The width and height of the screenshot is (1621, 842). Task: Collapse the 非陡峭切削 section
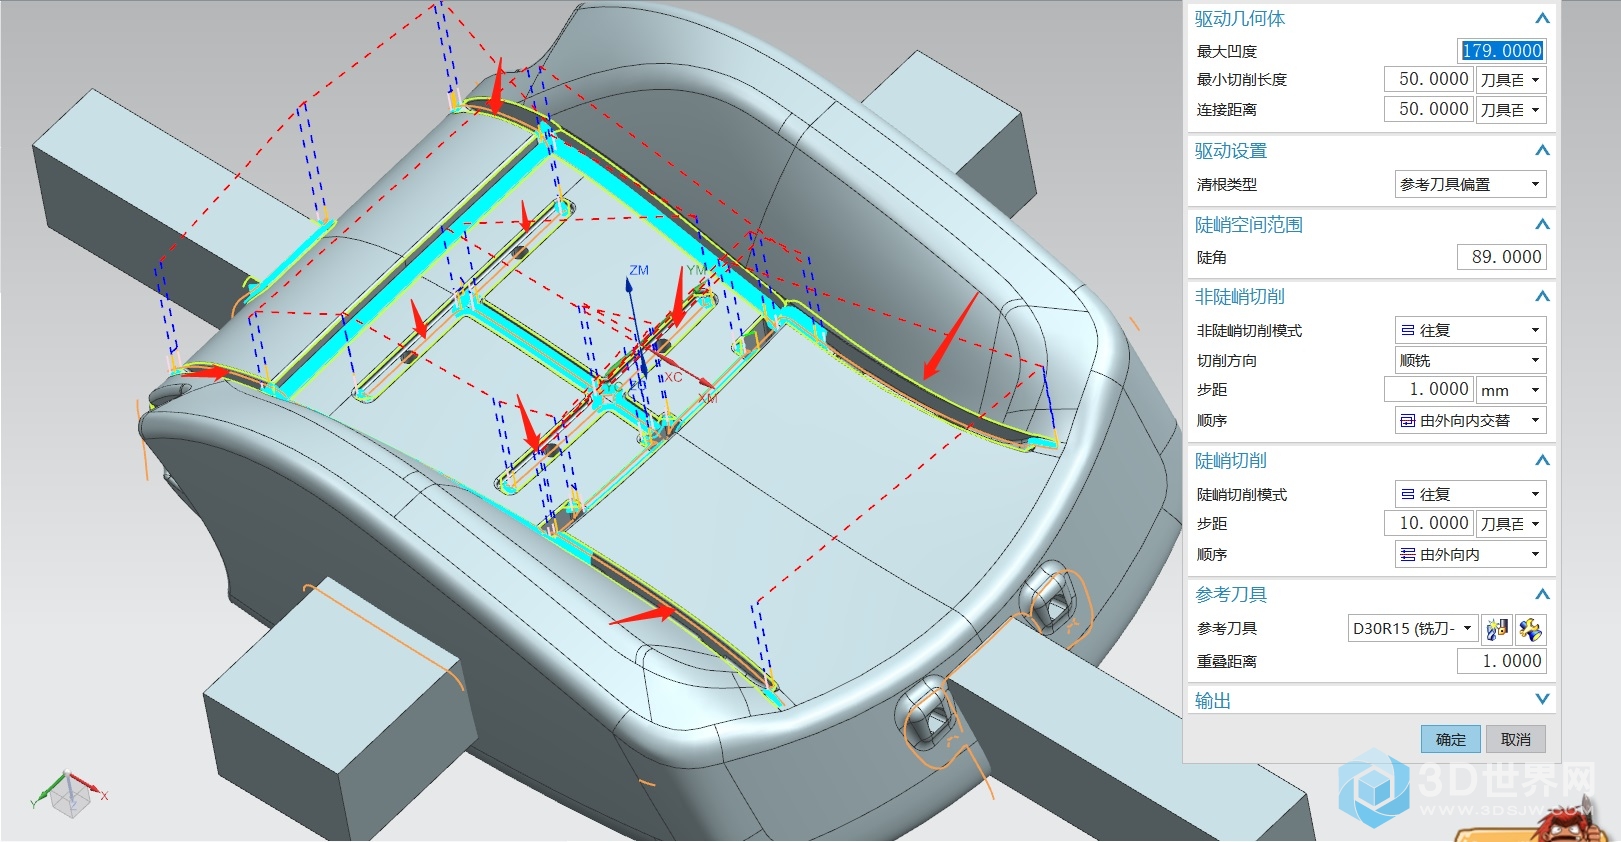(1542, 297)
